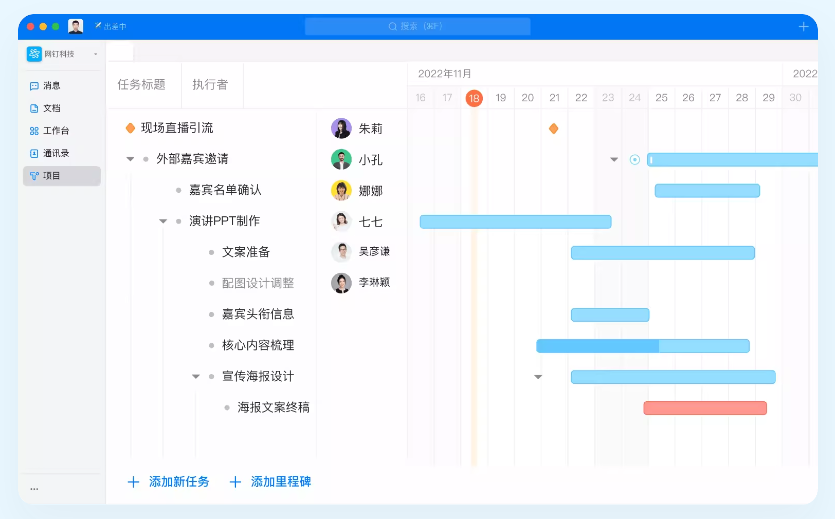
Task: Click 吴彦谦's avatar
Action: pyautogui.click(x=341, y=252)
